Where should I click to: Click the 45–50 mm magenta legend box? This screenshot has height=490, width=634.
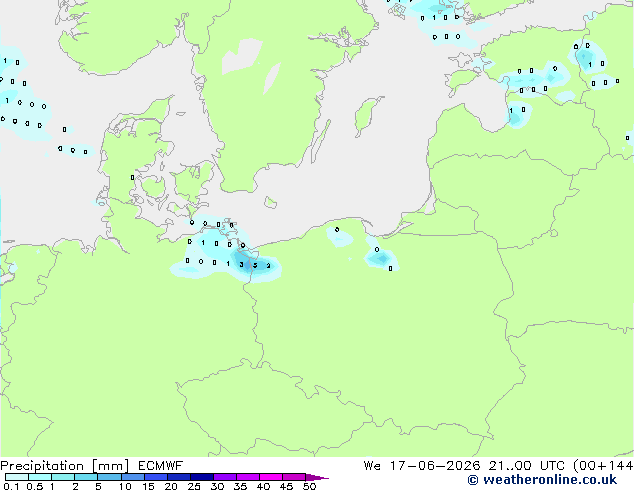point(294,477)
